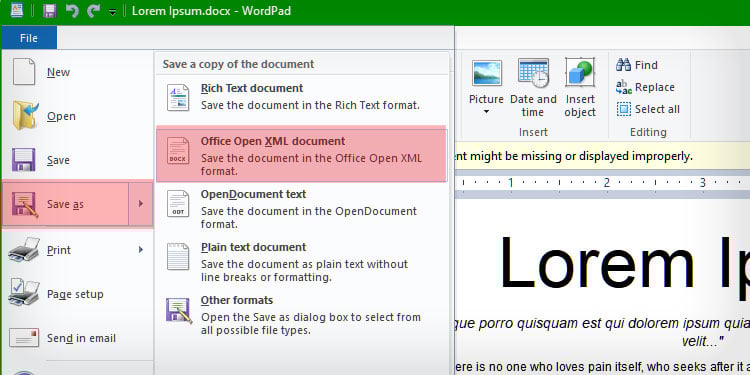The height and width of the screenshot is (375, 750).
Task: Click the Plain text document lined page icon
Action: [x=178, y=256]
